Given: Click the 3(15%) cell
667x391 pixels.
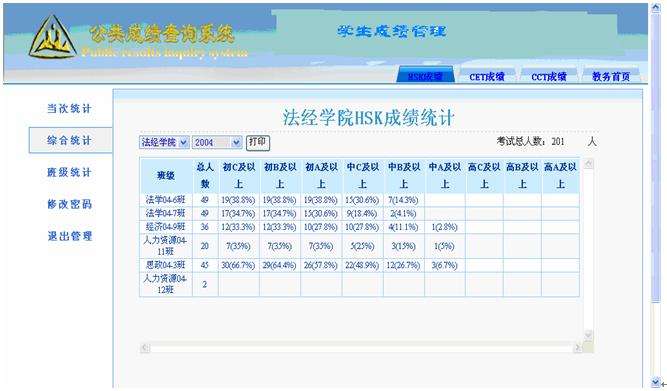Looking at the screenshot, I should click(403, 246).
